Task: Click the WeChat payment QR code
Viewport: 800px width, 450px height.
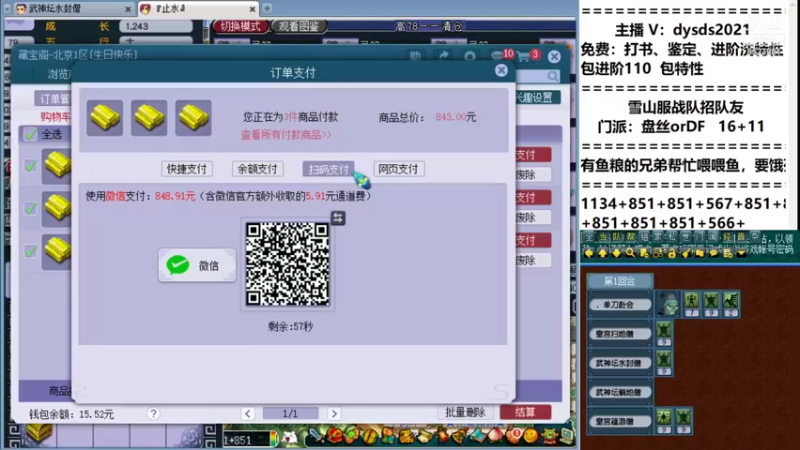Action: pos(287,264)
